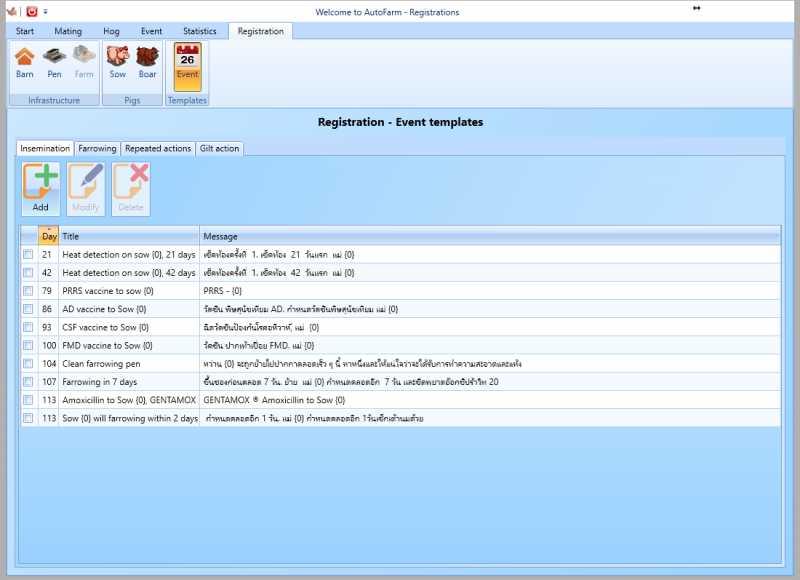
Task: Open the Boar registration icon
Action: pos(147,62)
